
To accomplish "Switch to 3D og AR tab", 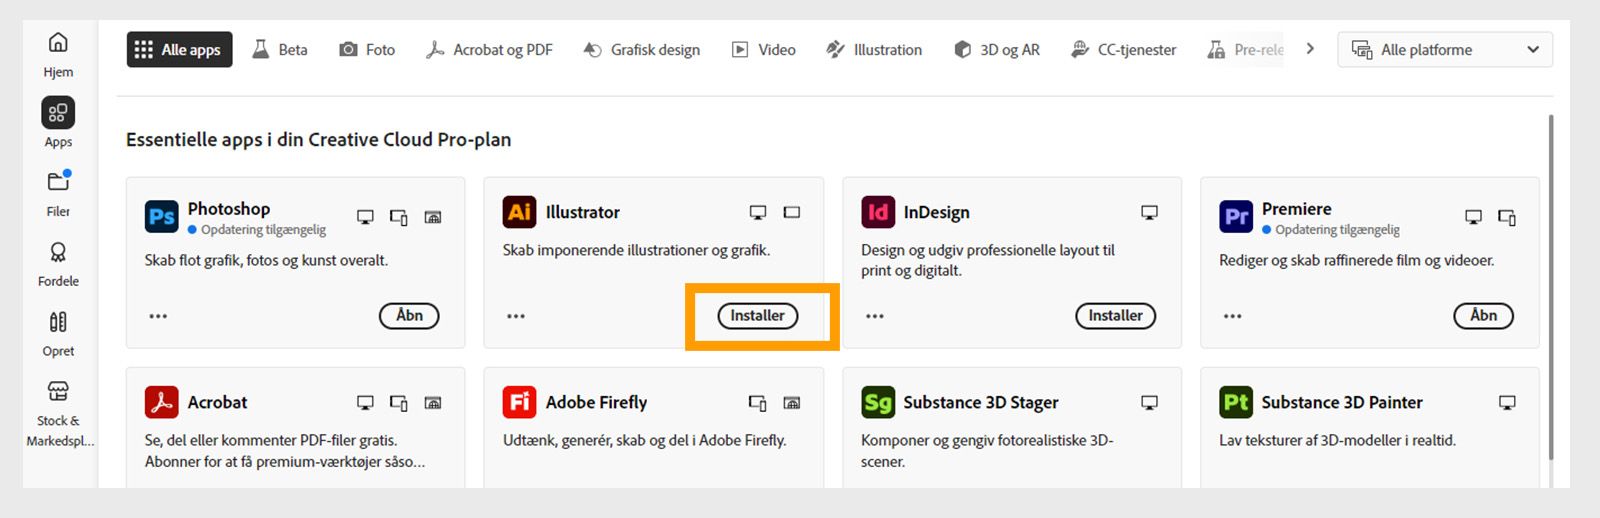I will click(x=996, y=50).
